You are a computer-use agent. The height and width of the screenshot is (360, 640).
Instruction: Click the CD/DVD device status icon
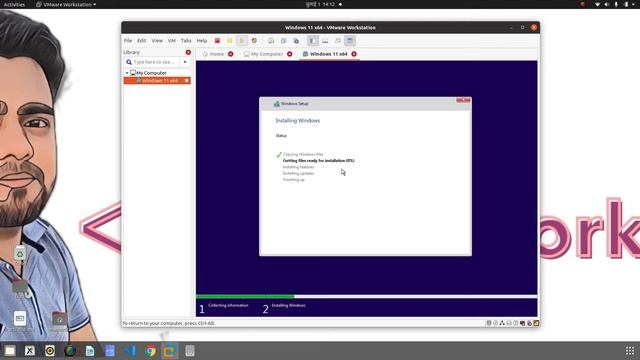coord(496,323)
